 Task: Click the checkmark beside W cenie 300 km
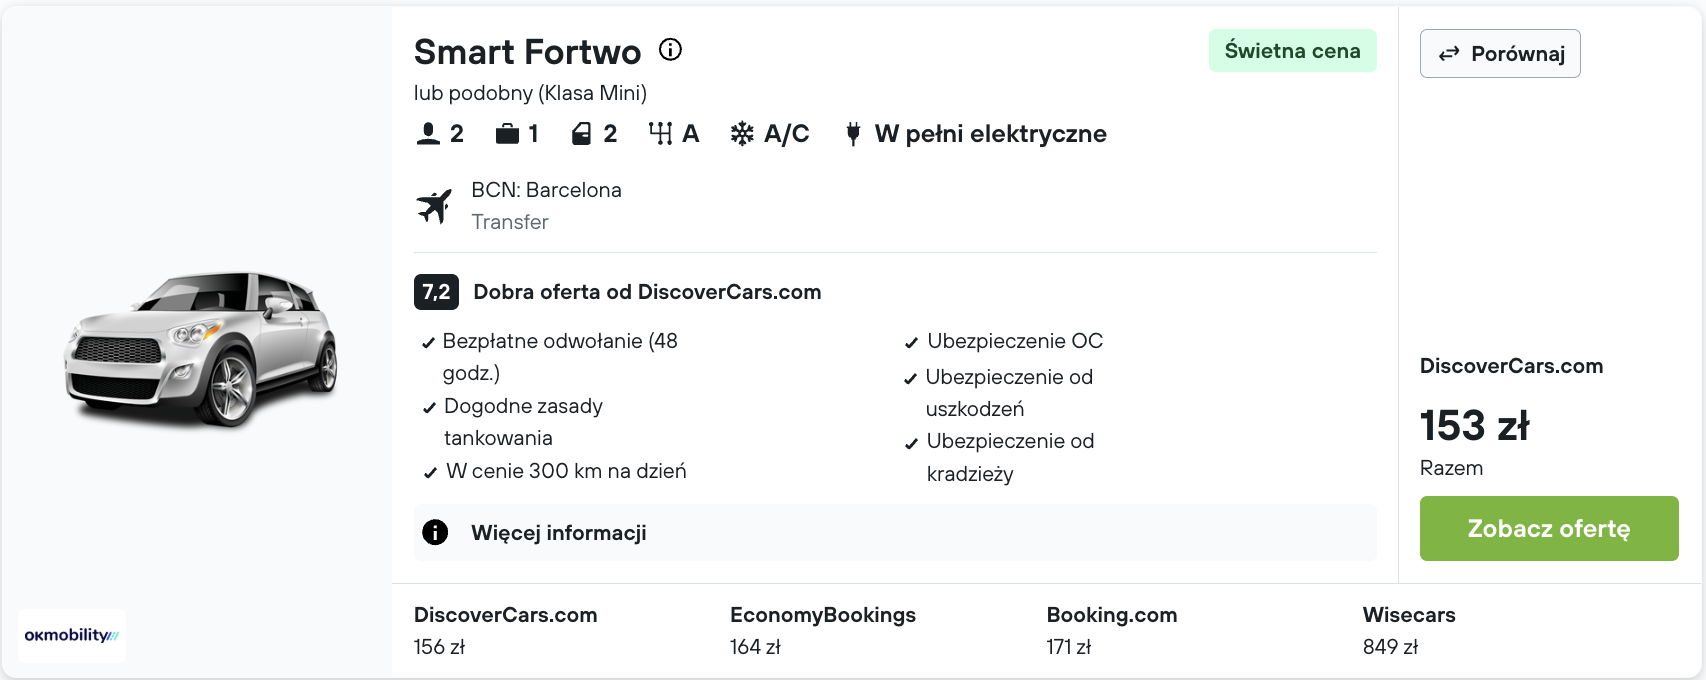[430, 473]
